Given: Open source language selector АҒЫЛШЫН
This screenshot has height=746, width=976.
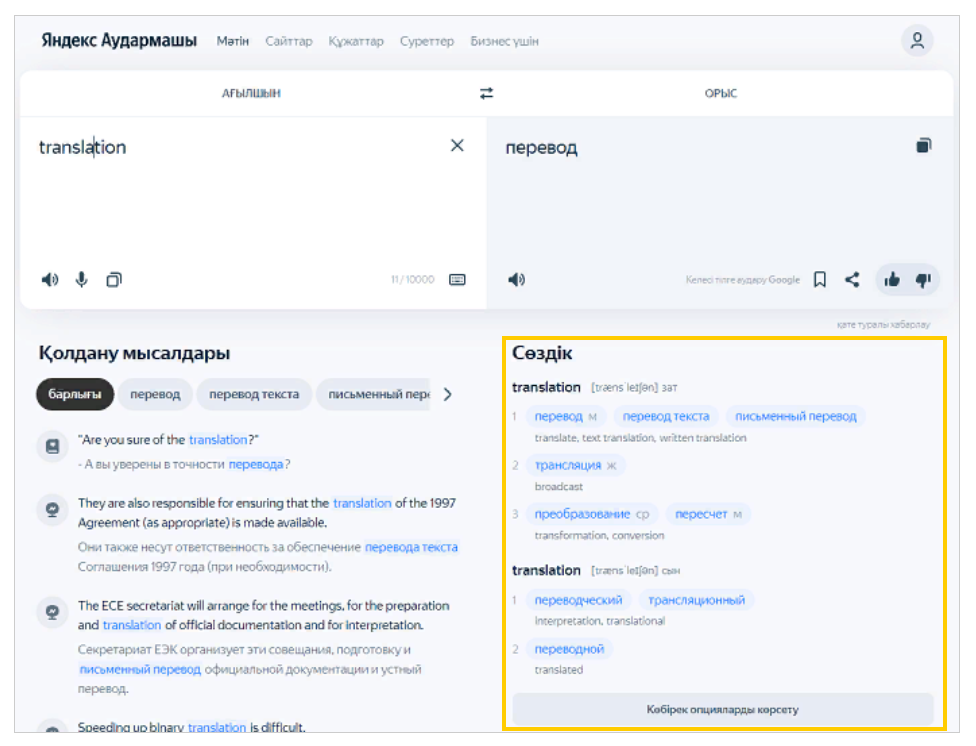Looking at the screenshot, I should pyautogui.click(x=251, y=93).
